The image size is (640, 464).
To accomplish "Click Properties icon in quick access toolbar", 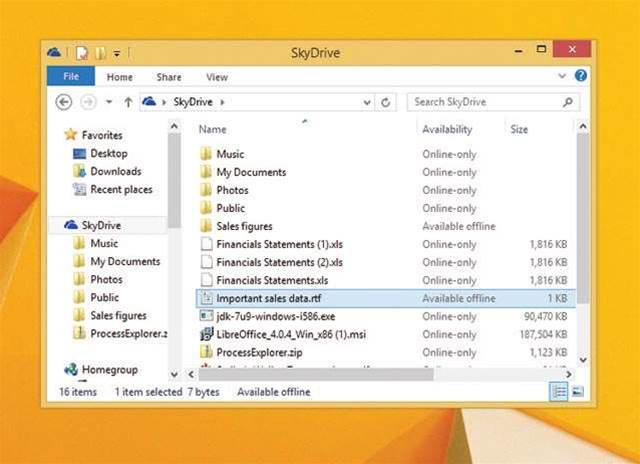I will 82,53.
